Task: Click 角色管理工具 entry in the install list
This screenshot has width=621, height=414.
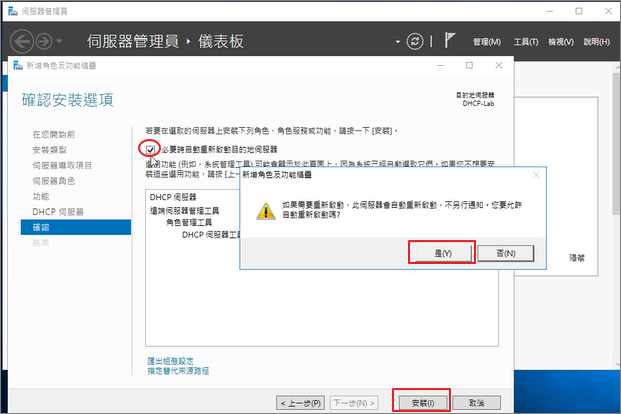Action: [x=189, y=222]
